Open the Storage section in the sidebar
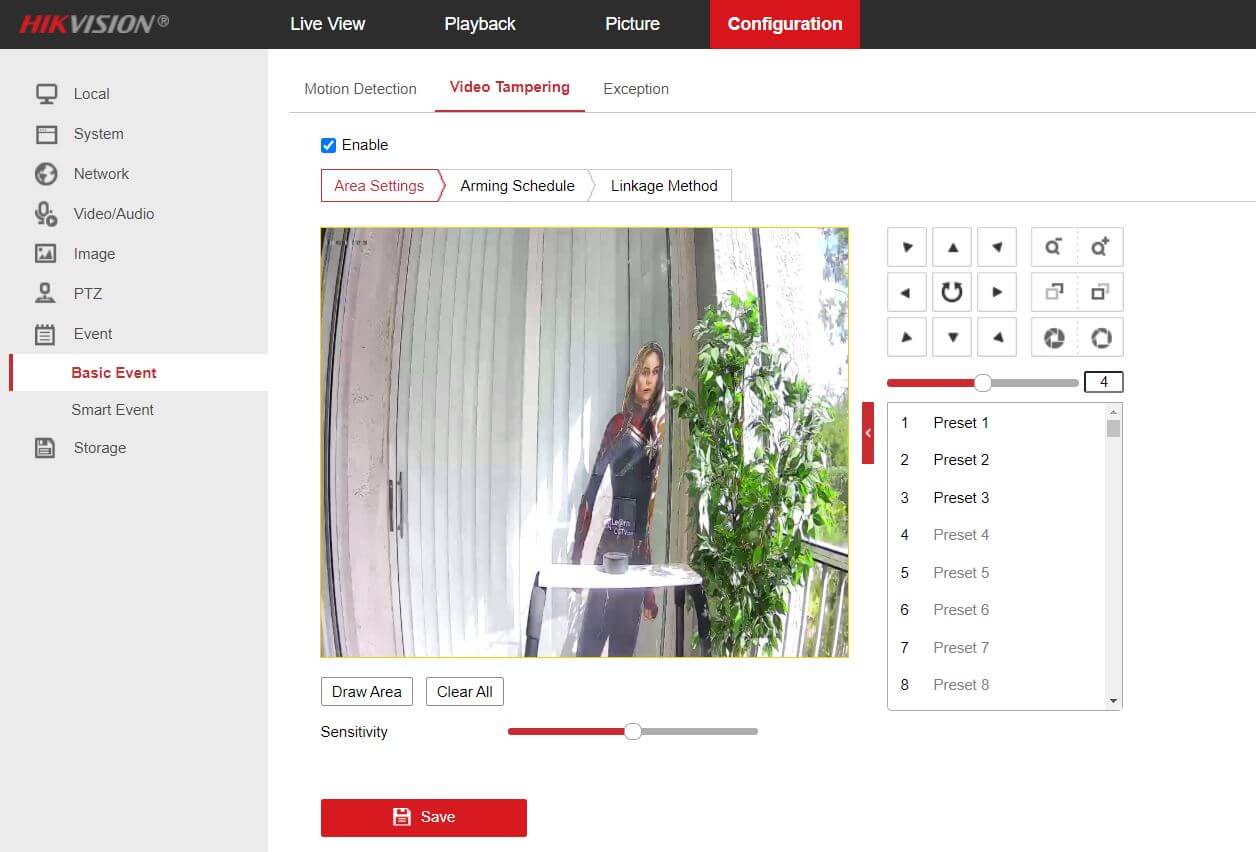The image size is (1256, 852). point(99,448)
